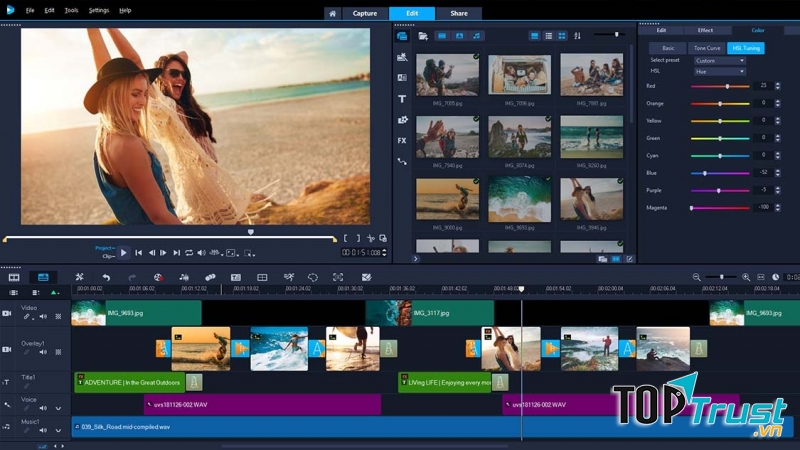
Task: Switch to the Share tab
Action: 459,13
